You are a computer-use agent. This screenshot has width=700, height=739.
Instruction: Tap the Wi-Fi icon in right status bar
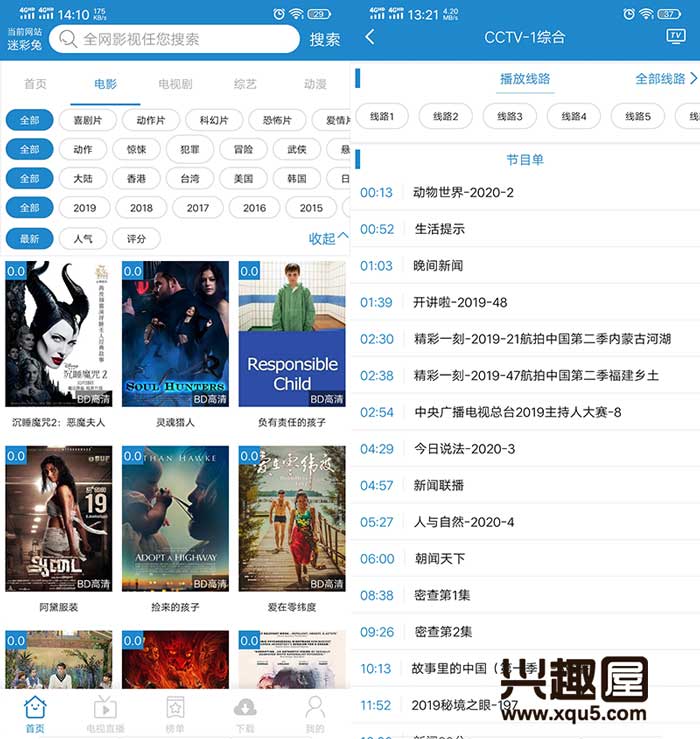coord(646,14)
